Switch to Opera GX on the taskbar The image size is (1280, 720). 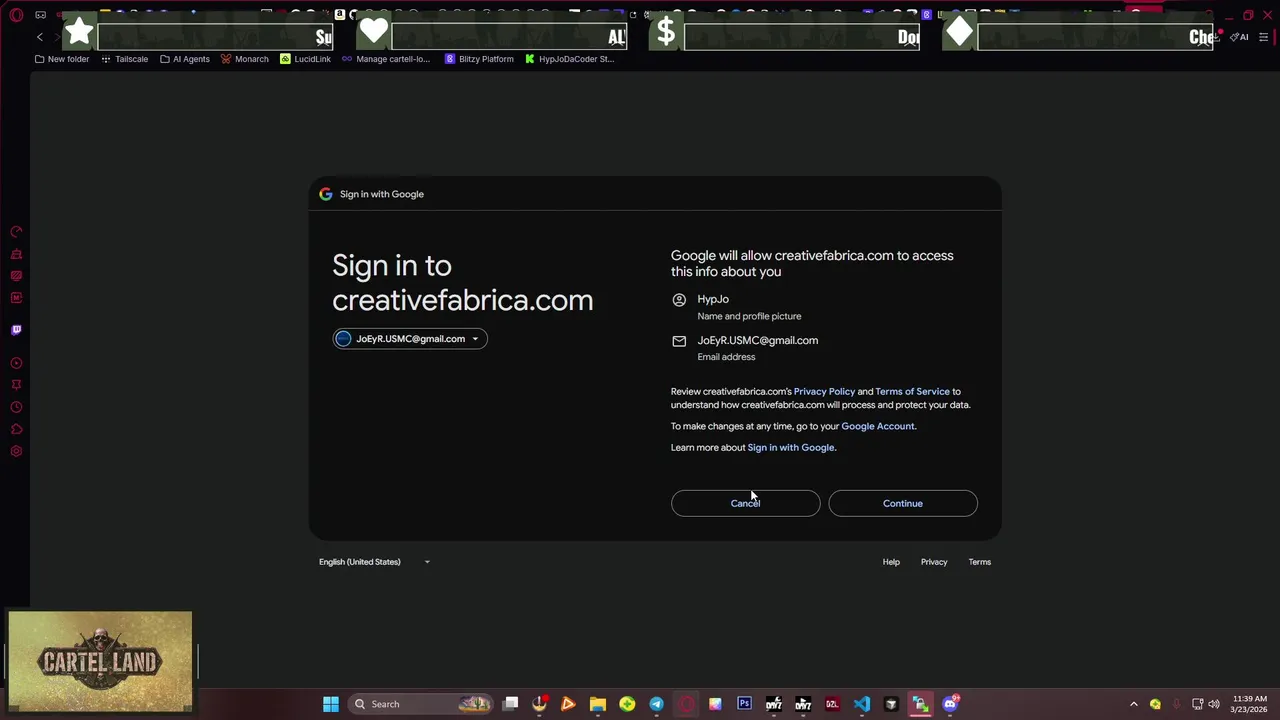pyautogui.click(x=687, y=704)
